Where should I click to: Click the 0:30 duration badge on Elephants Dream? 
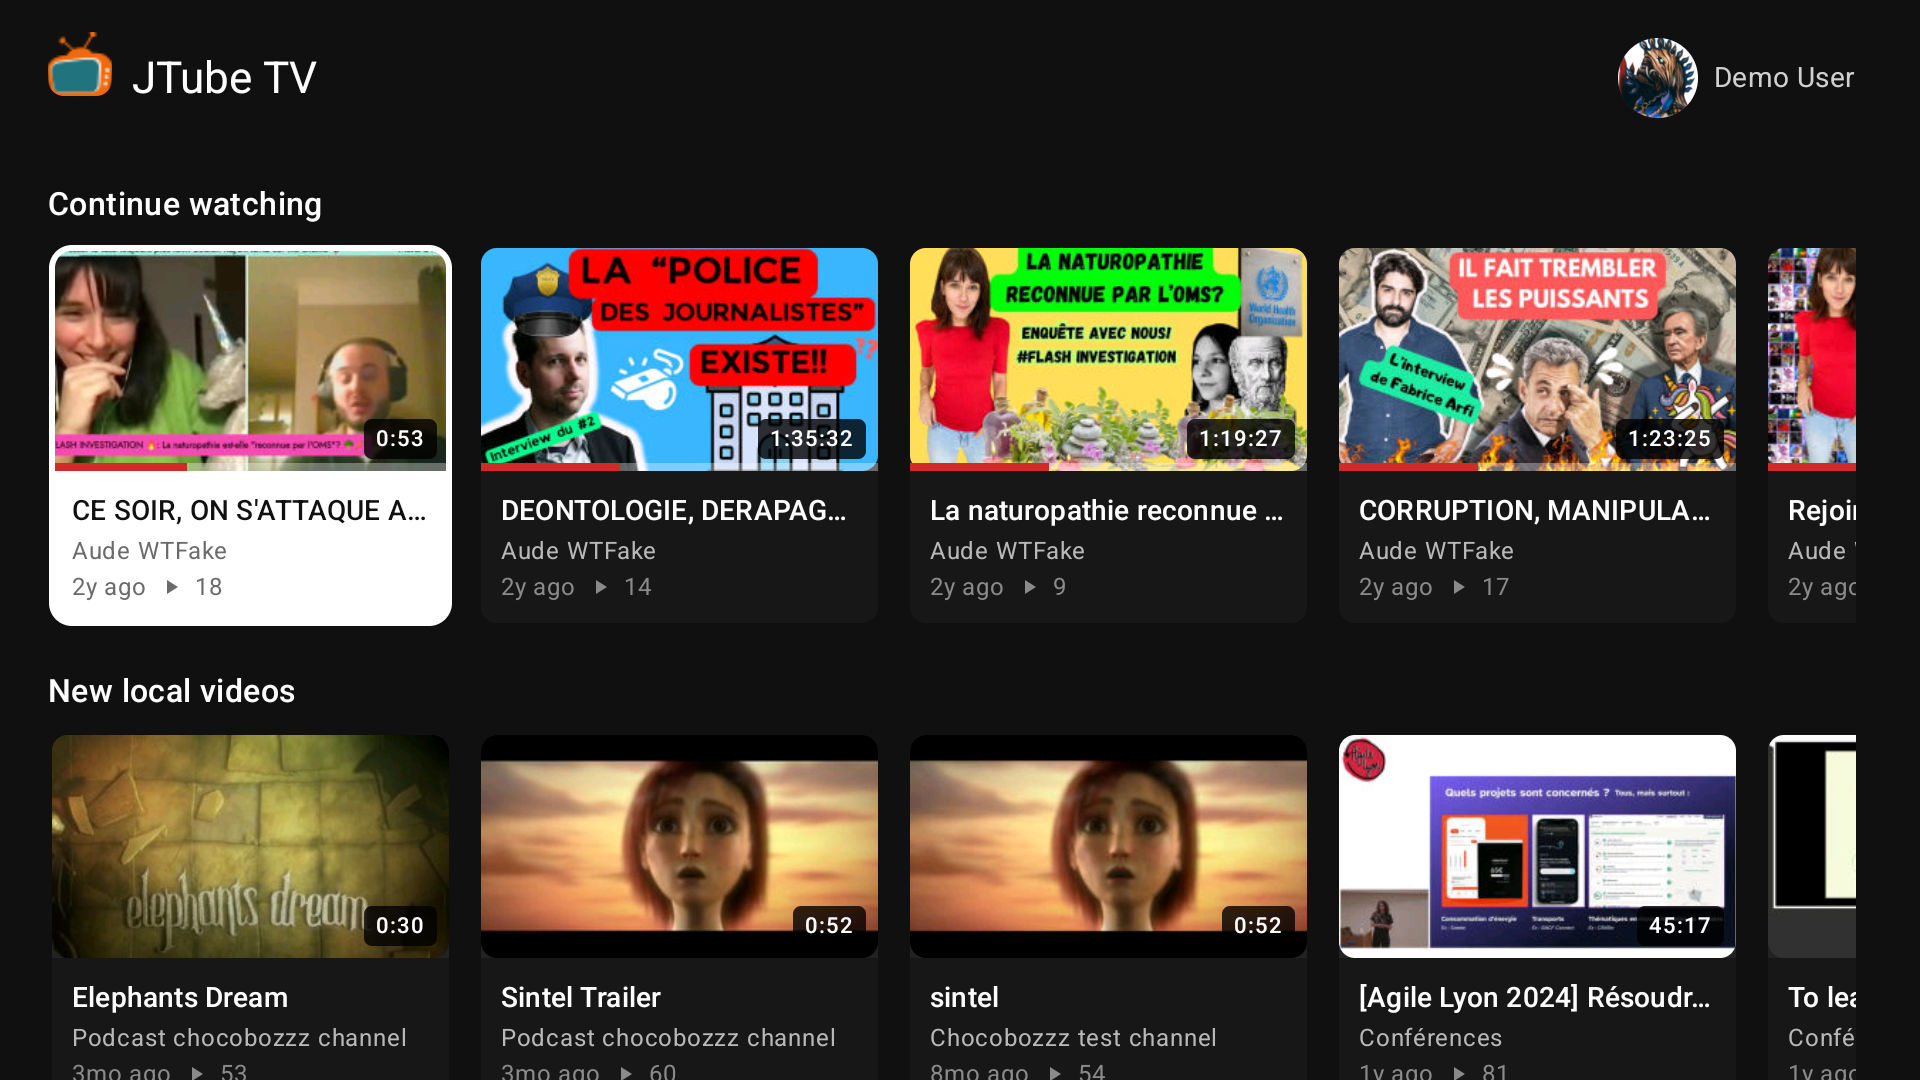[x=400, y=926]
